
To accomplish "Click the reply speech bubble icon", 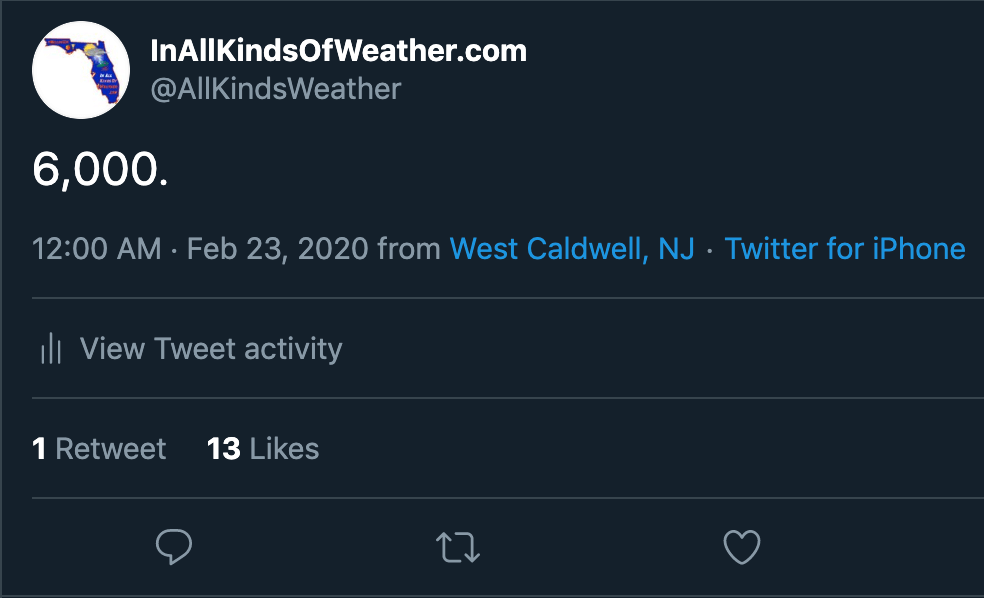I will pyautogui.click(x=174, y=547).
